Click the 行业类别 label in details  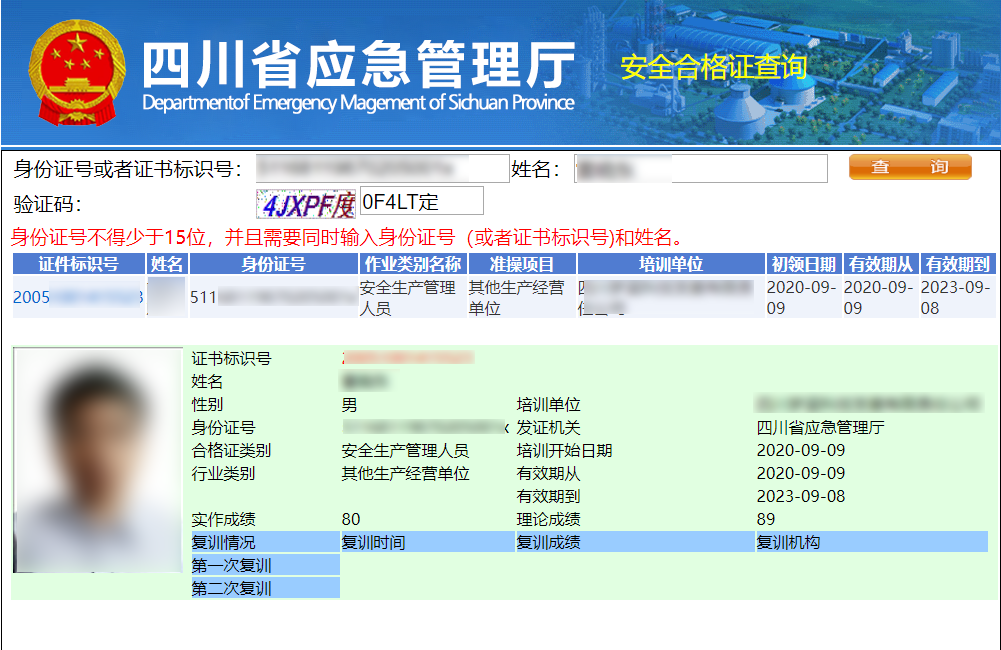pyautogui.click(x=223, y=474)
